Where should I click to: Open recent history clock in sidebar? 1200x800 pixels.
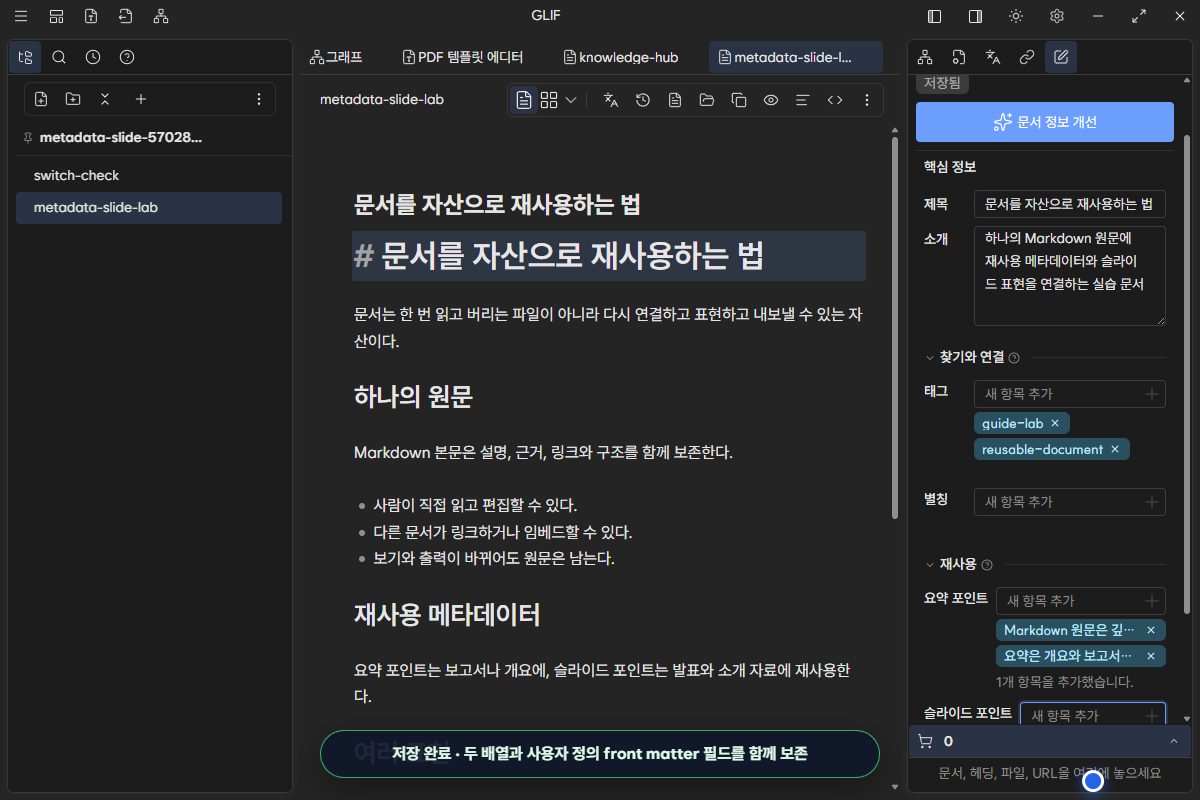point(93,57)
